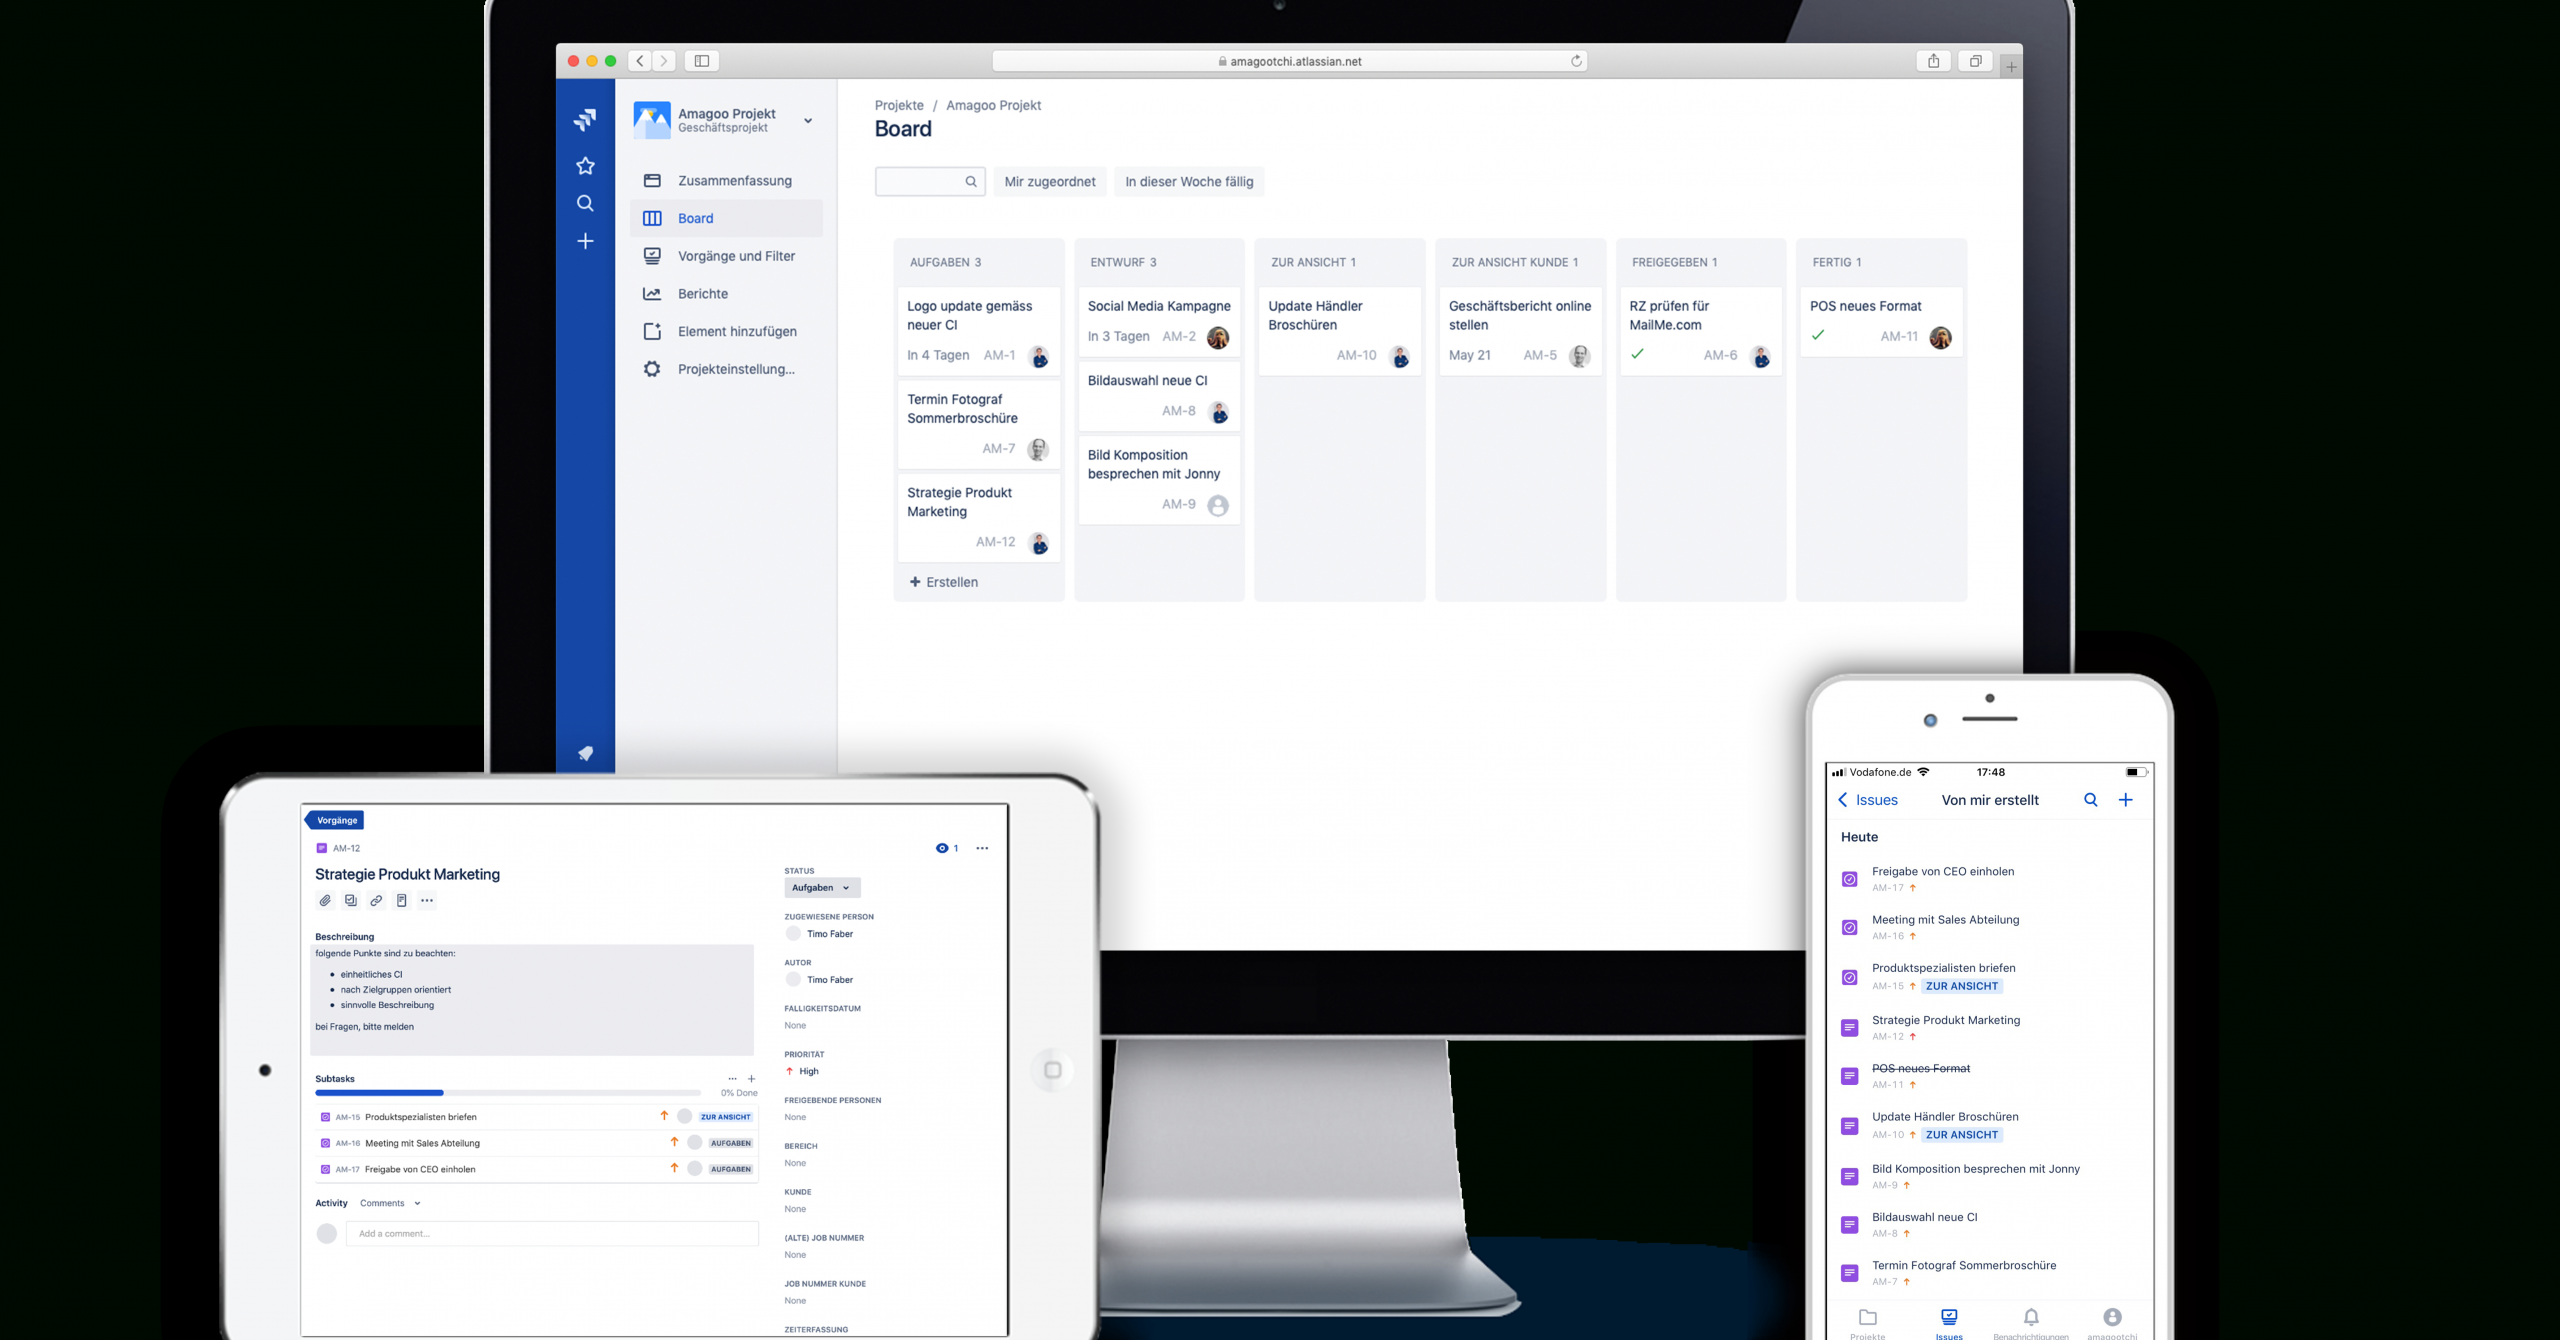Viewport: 2560px width, 1340px height.
Task: Go back to Issues on phone
Action: (1868, 800)
